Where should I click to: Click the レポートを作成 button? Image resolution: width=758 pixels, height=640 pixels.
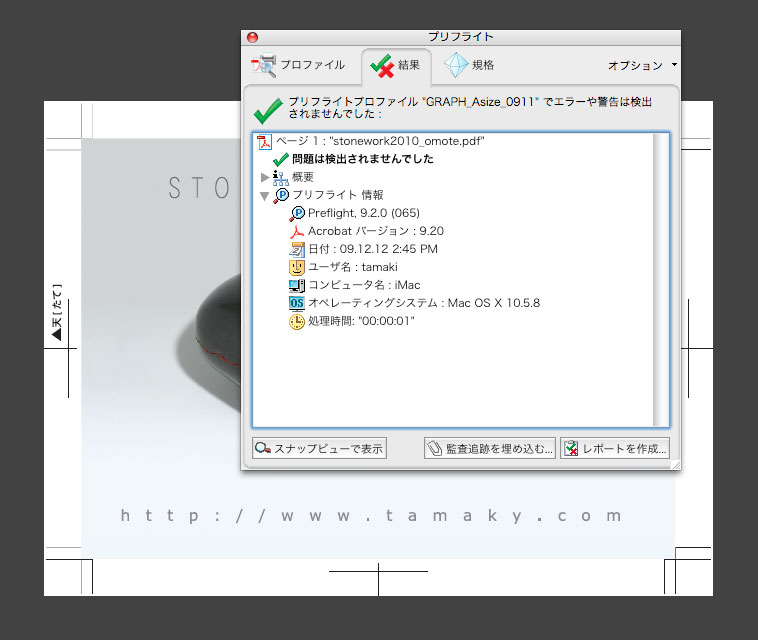coord(614,449)
